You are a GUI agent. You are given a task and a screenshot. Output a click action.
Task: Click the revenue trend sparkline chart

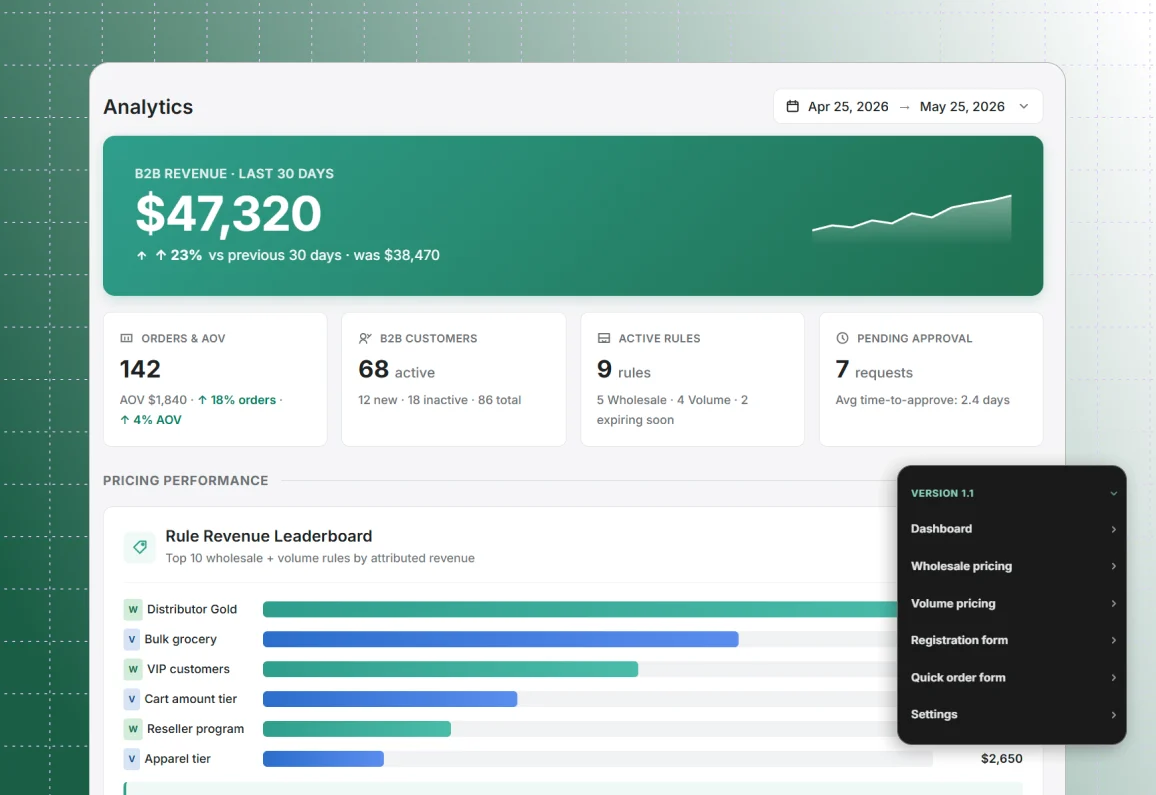tap(911, 218)
